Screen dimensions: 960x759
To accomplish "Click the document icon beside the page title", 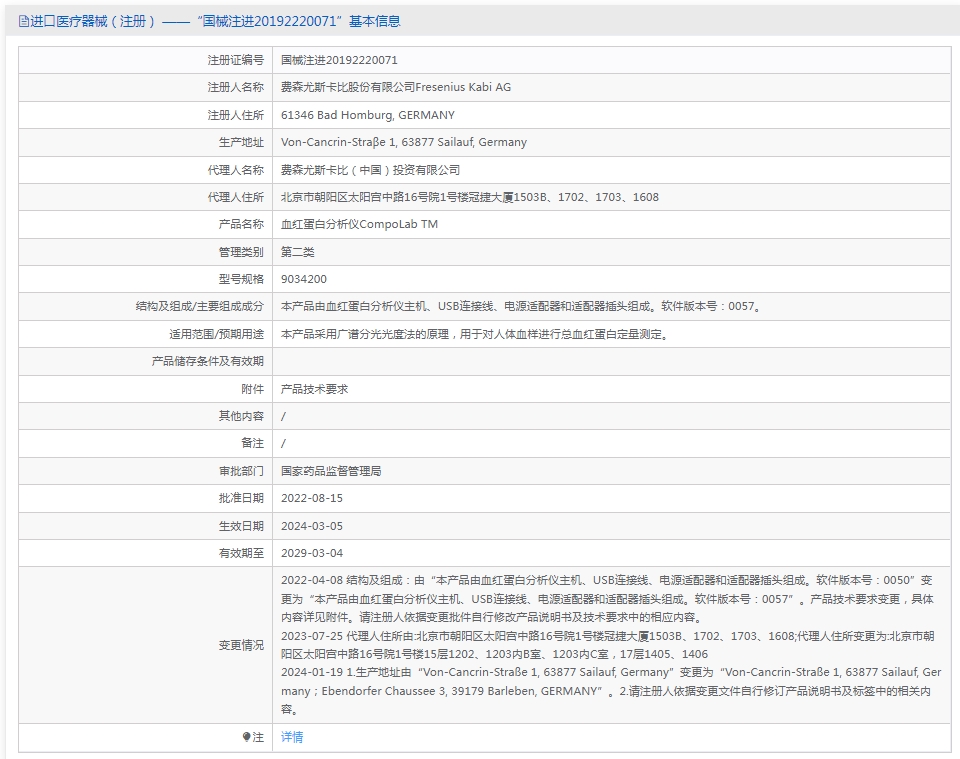I will (x=23, y=21).
